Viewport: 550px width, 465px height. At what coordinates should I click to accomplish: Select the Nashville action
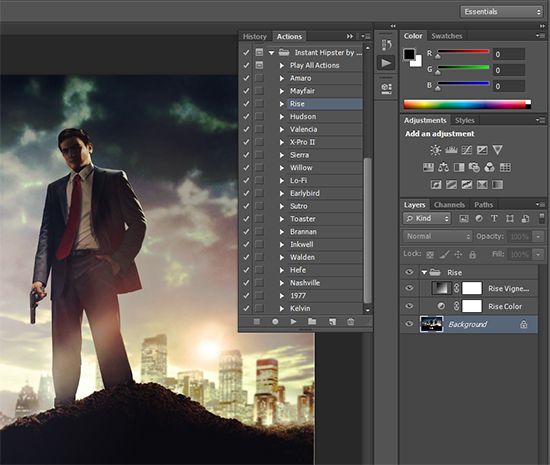305,283
